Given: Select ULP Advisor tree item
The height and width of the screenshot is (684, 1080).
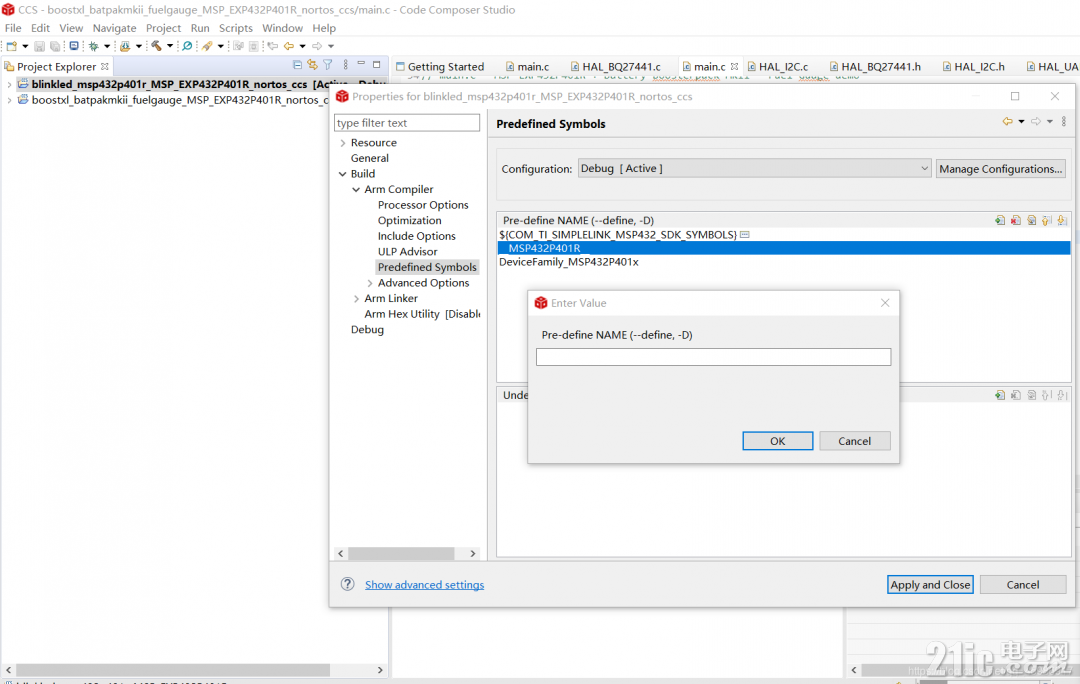Looking at the screenshot, I should (x=408, y=252).
